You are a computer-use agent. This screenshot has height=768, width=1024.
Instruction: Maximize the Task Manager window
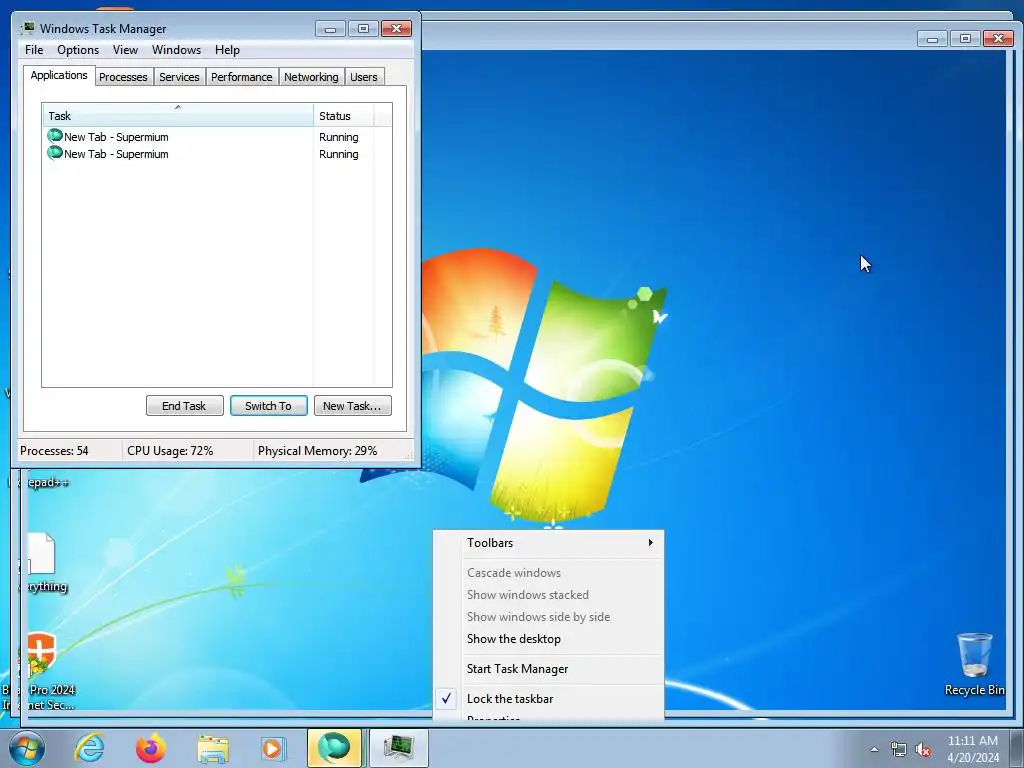point(364,29)
